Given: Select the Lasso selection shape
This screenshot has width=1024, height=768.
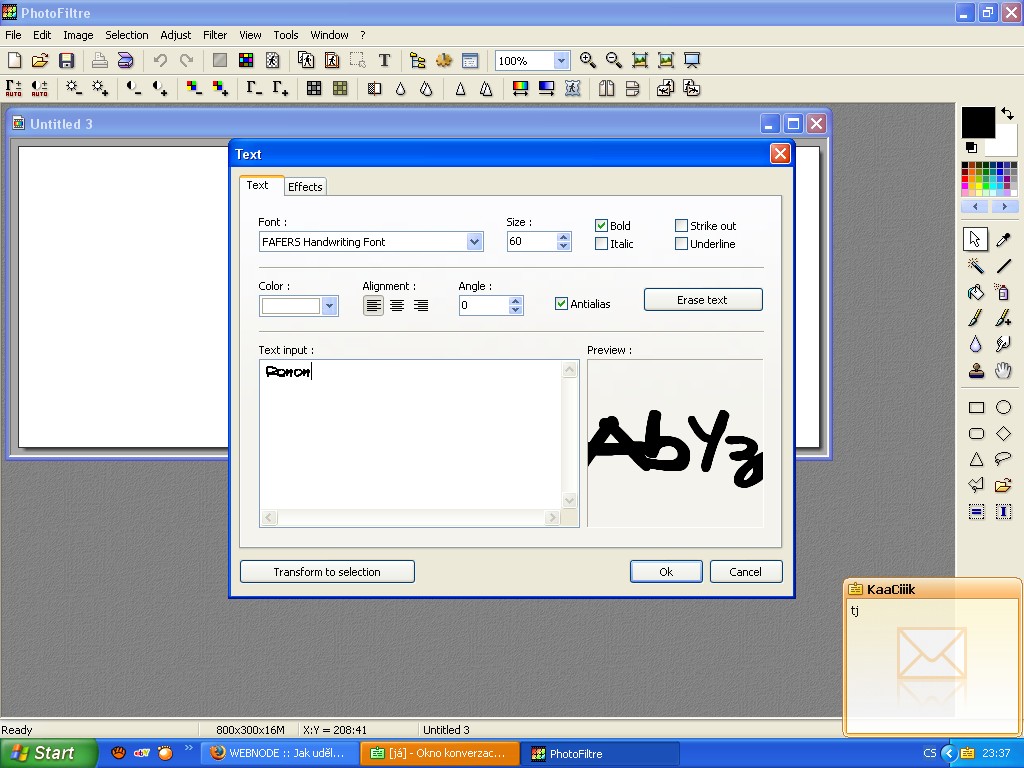Looking at the screenshot, I should pos(1003,459).
